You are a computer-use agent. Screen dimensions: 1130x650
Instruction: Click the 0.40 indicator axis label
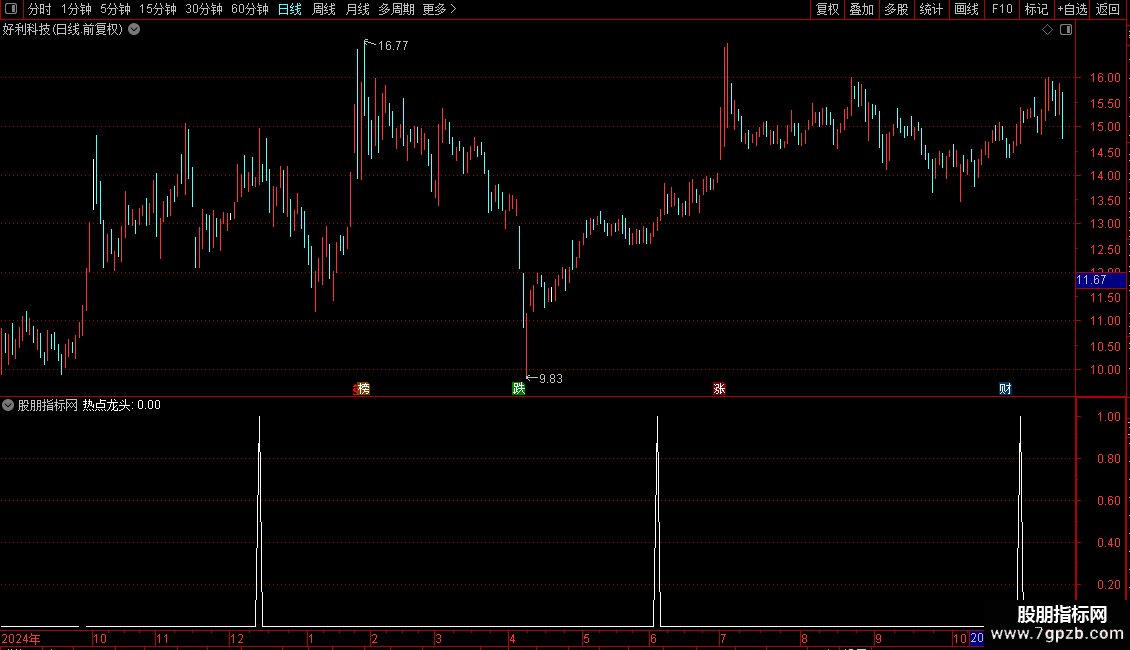[1108, 542]
